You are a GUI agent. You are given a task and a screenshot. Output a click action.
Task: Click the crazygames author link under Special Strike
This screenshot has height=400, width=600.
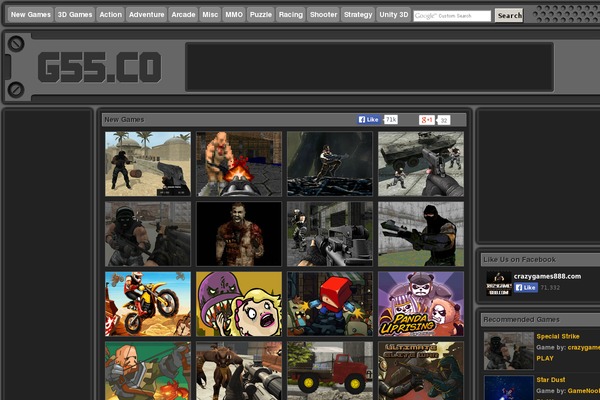click(x=584, y=348)
